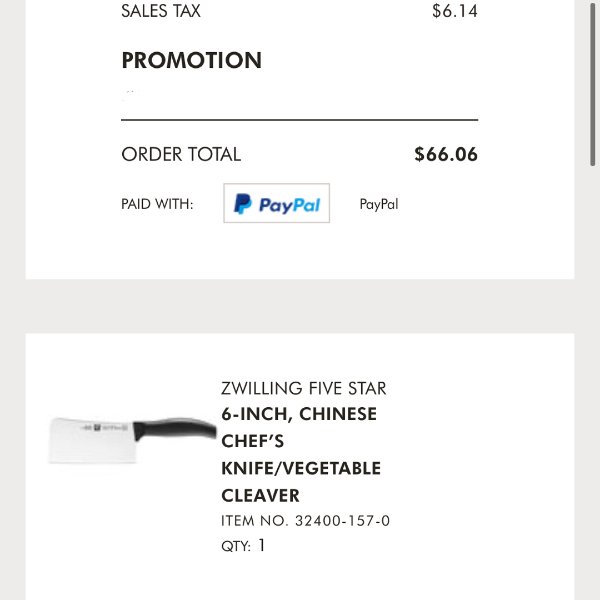The height and width of the screenshot is (600, 600).
Task: Click the Qty: 1 label
Action: pyautogui.click(x=243, y=545)
